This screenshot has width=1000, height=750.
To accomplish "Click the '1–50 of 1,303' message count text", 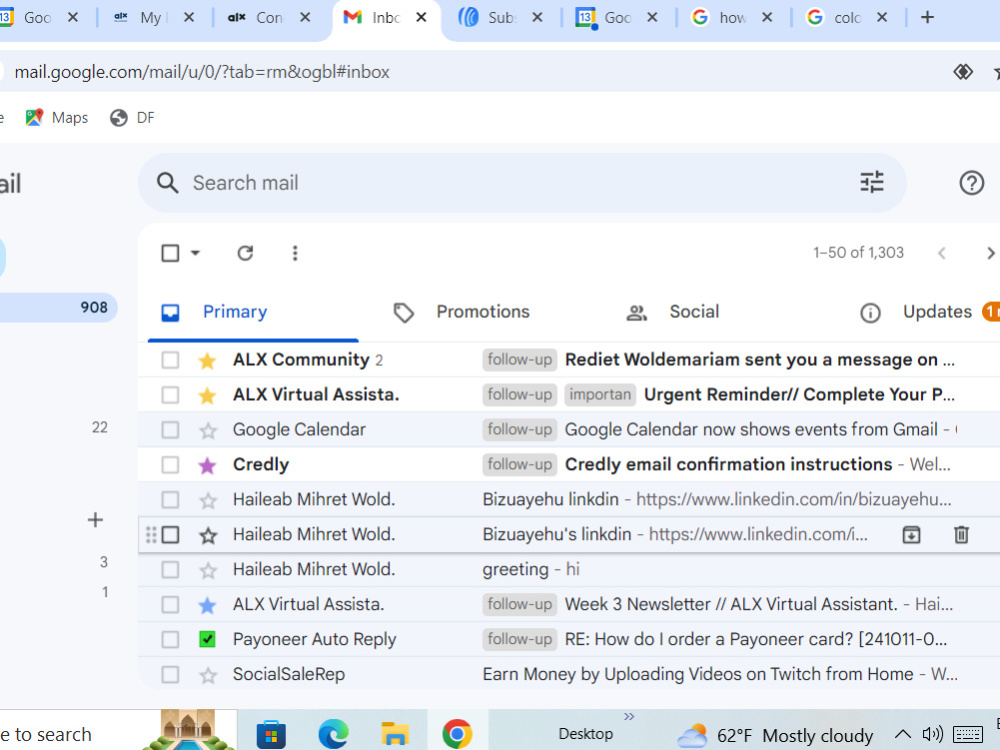I will [x=858, y=253].
